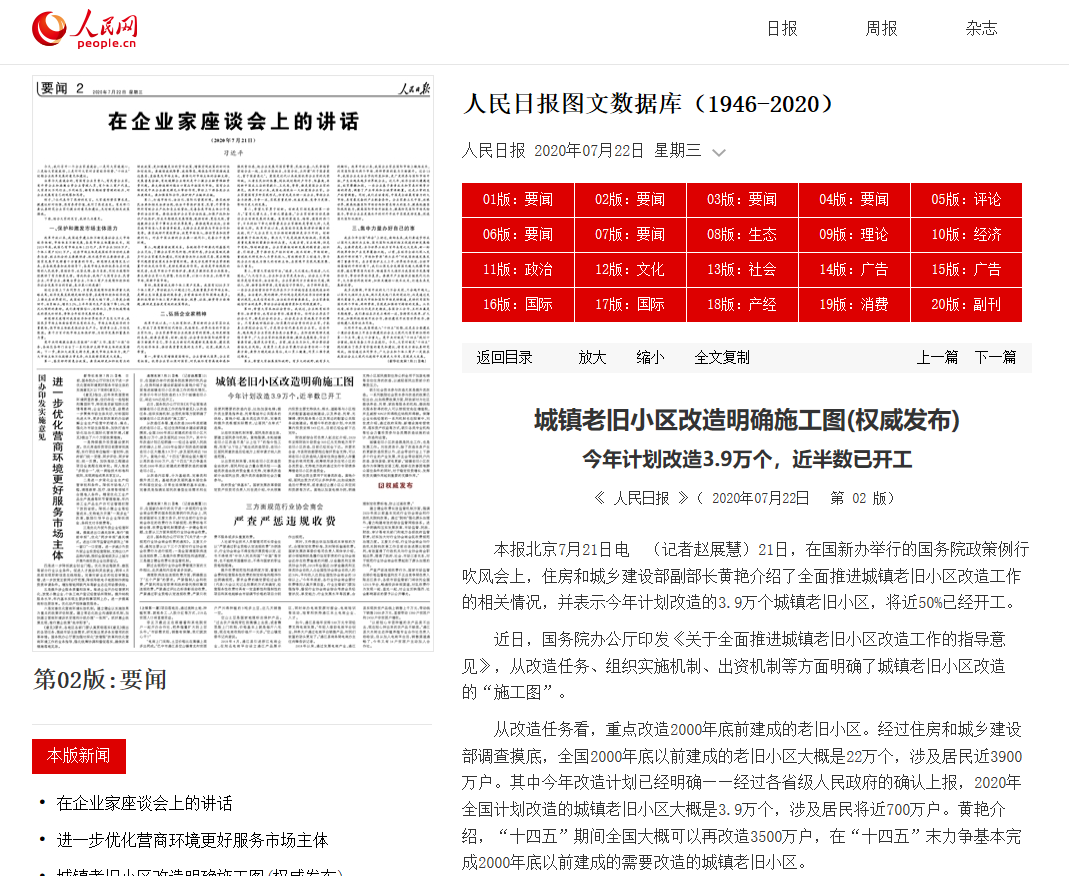This screenshot has width=1069, height=876.
Task: Switch to 20版：副刊 page
Action: 966,304
